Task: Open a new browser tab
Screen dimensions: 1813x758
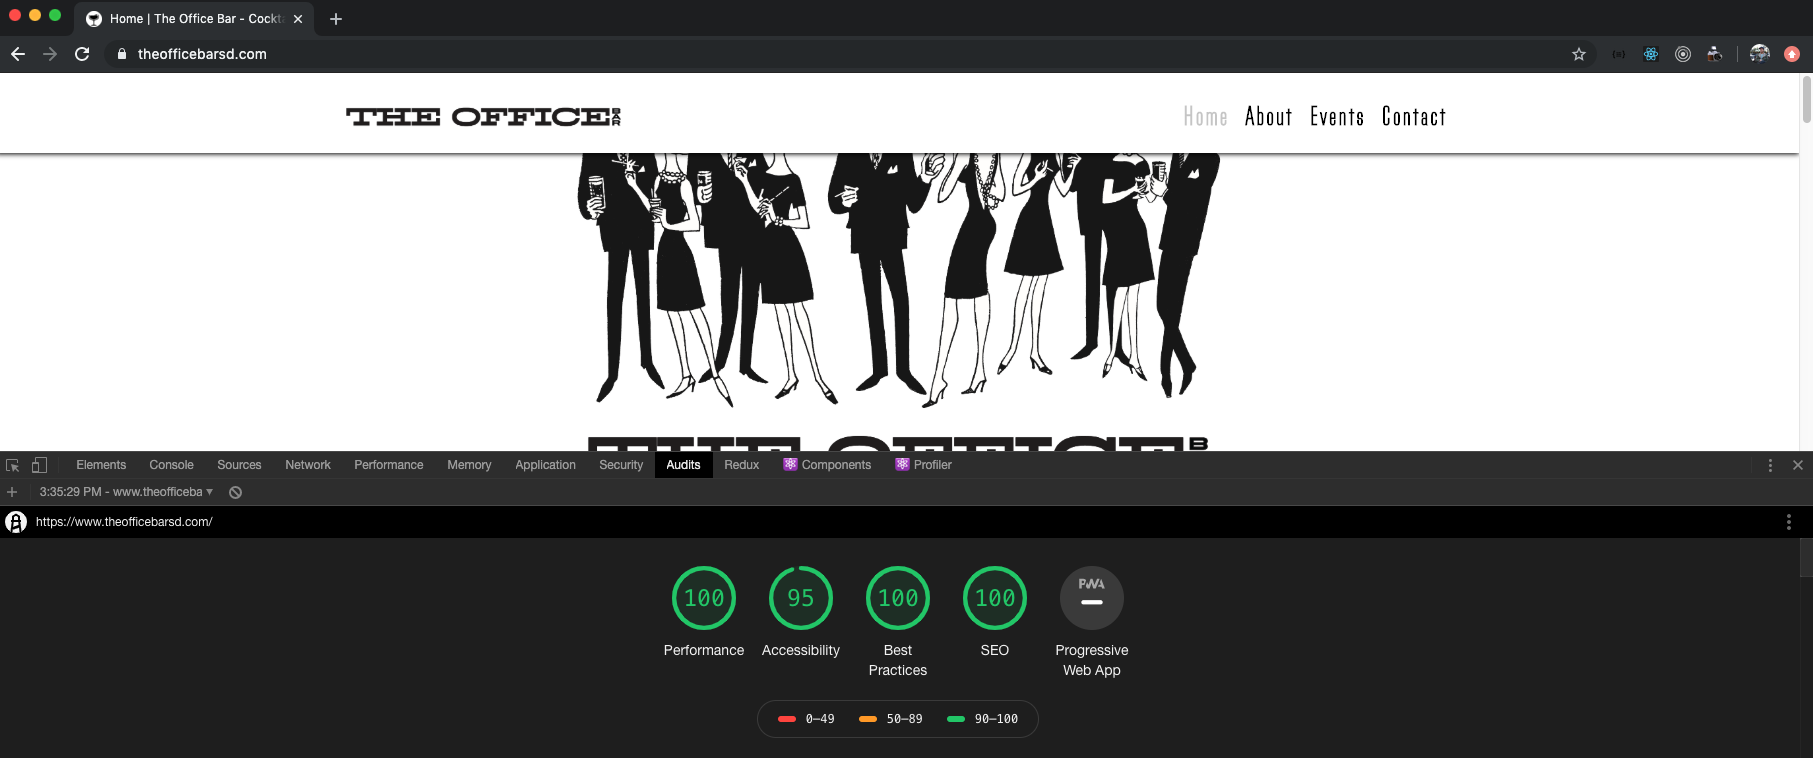Action: click(336, 19)
